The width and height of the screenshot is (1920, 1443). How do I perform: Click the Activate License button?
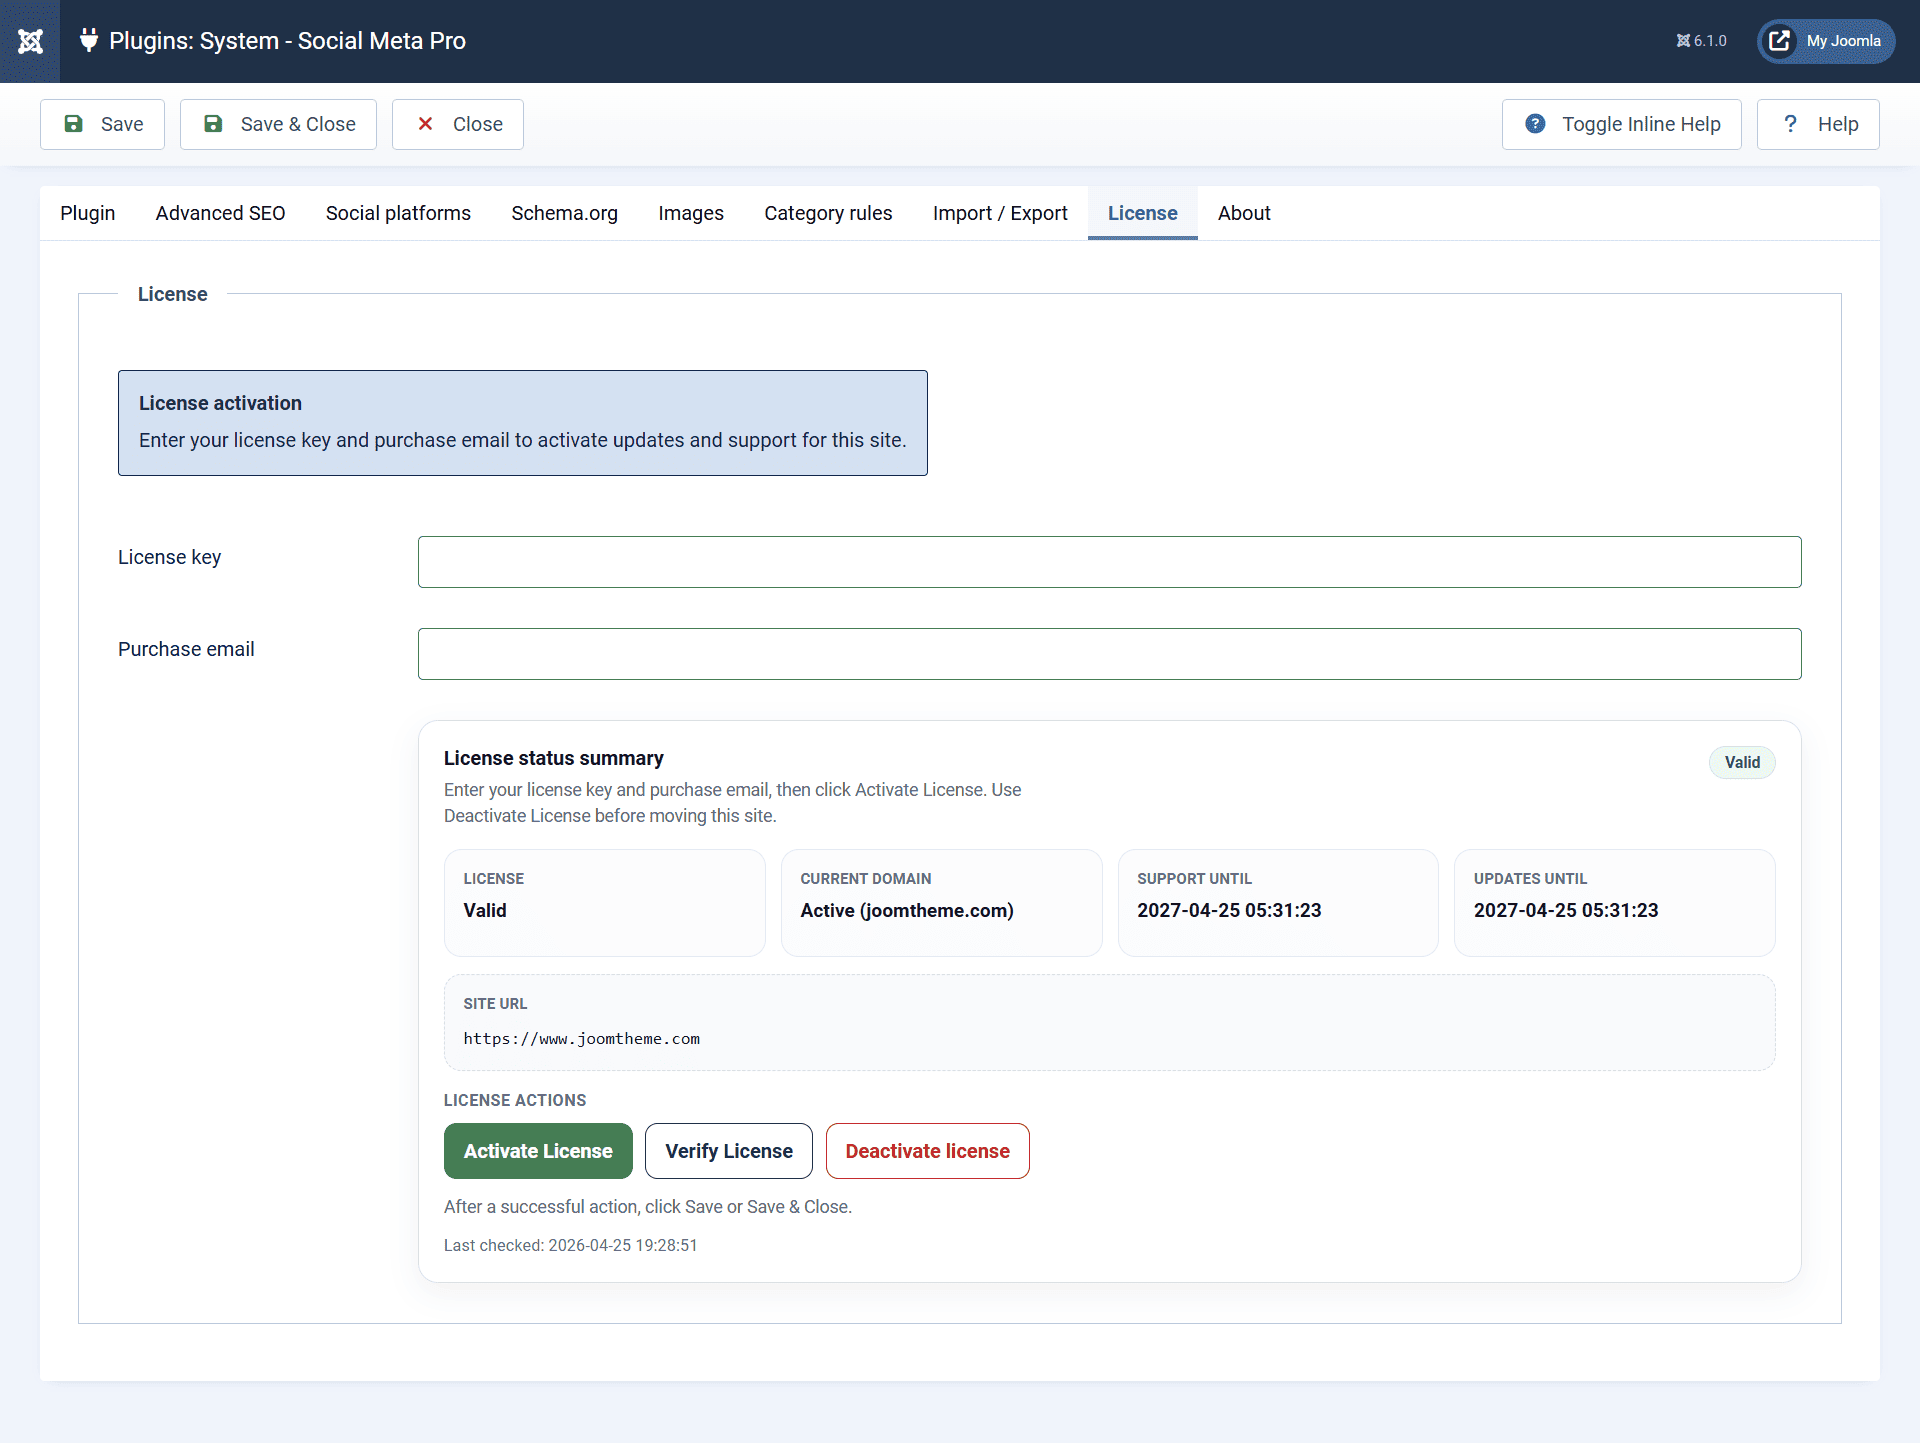pos(538,1151)
